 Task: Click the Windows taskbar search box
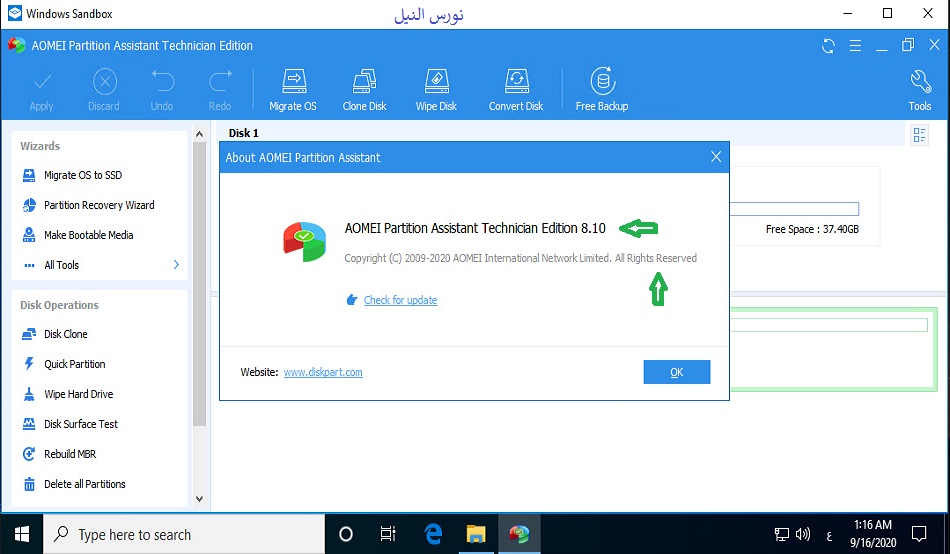[x=185, y=535]
